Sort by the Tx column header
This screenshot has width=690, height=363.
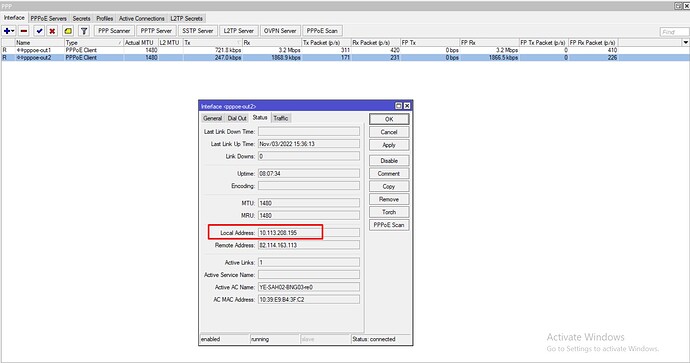[213, 43]
